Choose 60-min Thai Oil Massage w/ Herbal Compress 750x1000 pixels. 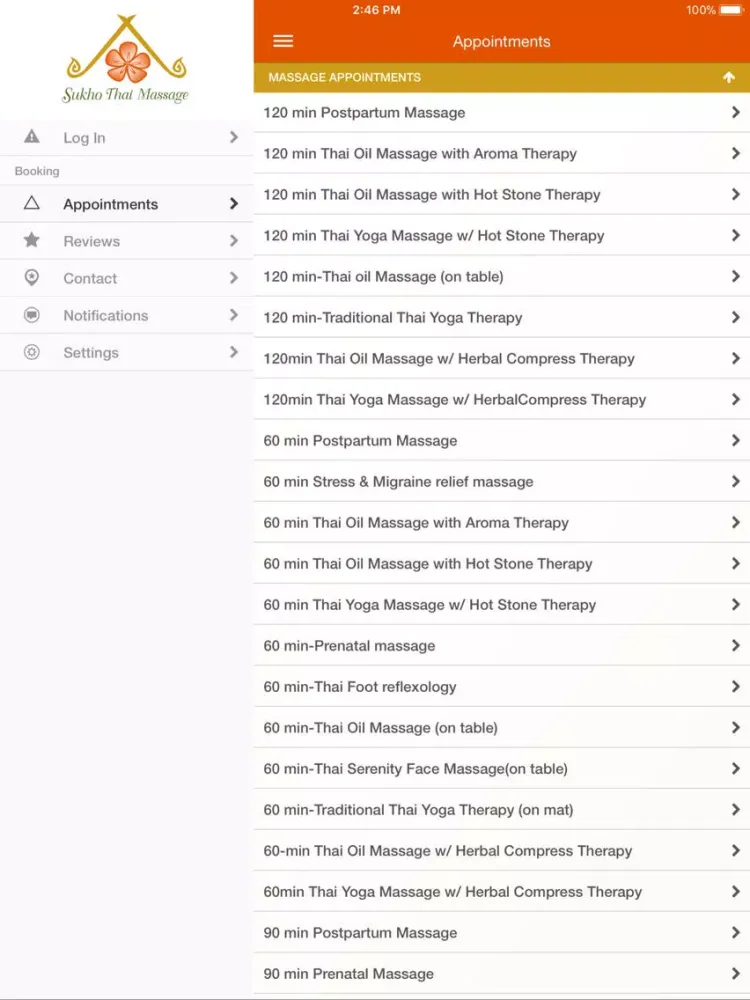tap(502, 851)
